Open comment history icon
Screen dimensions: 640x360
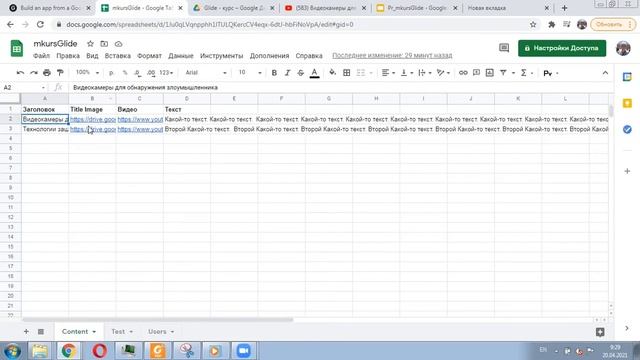[504, 48]
